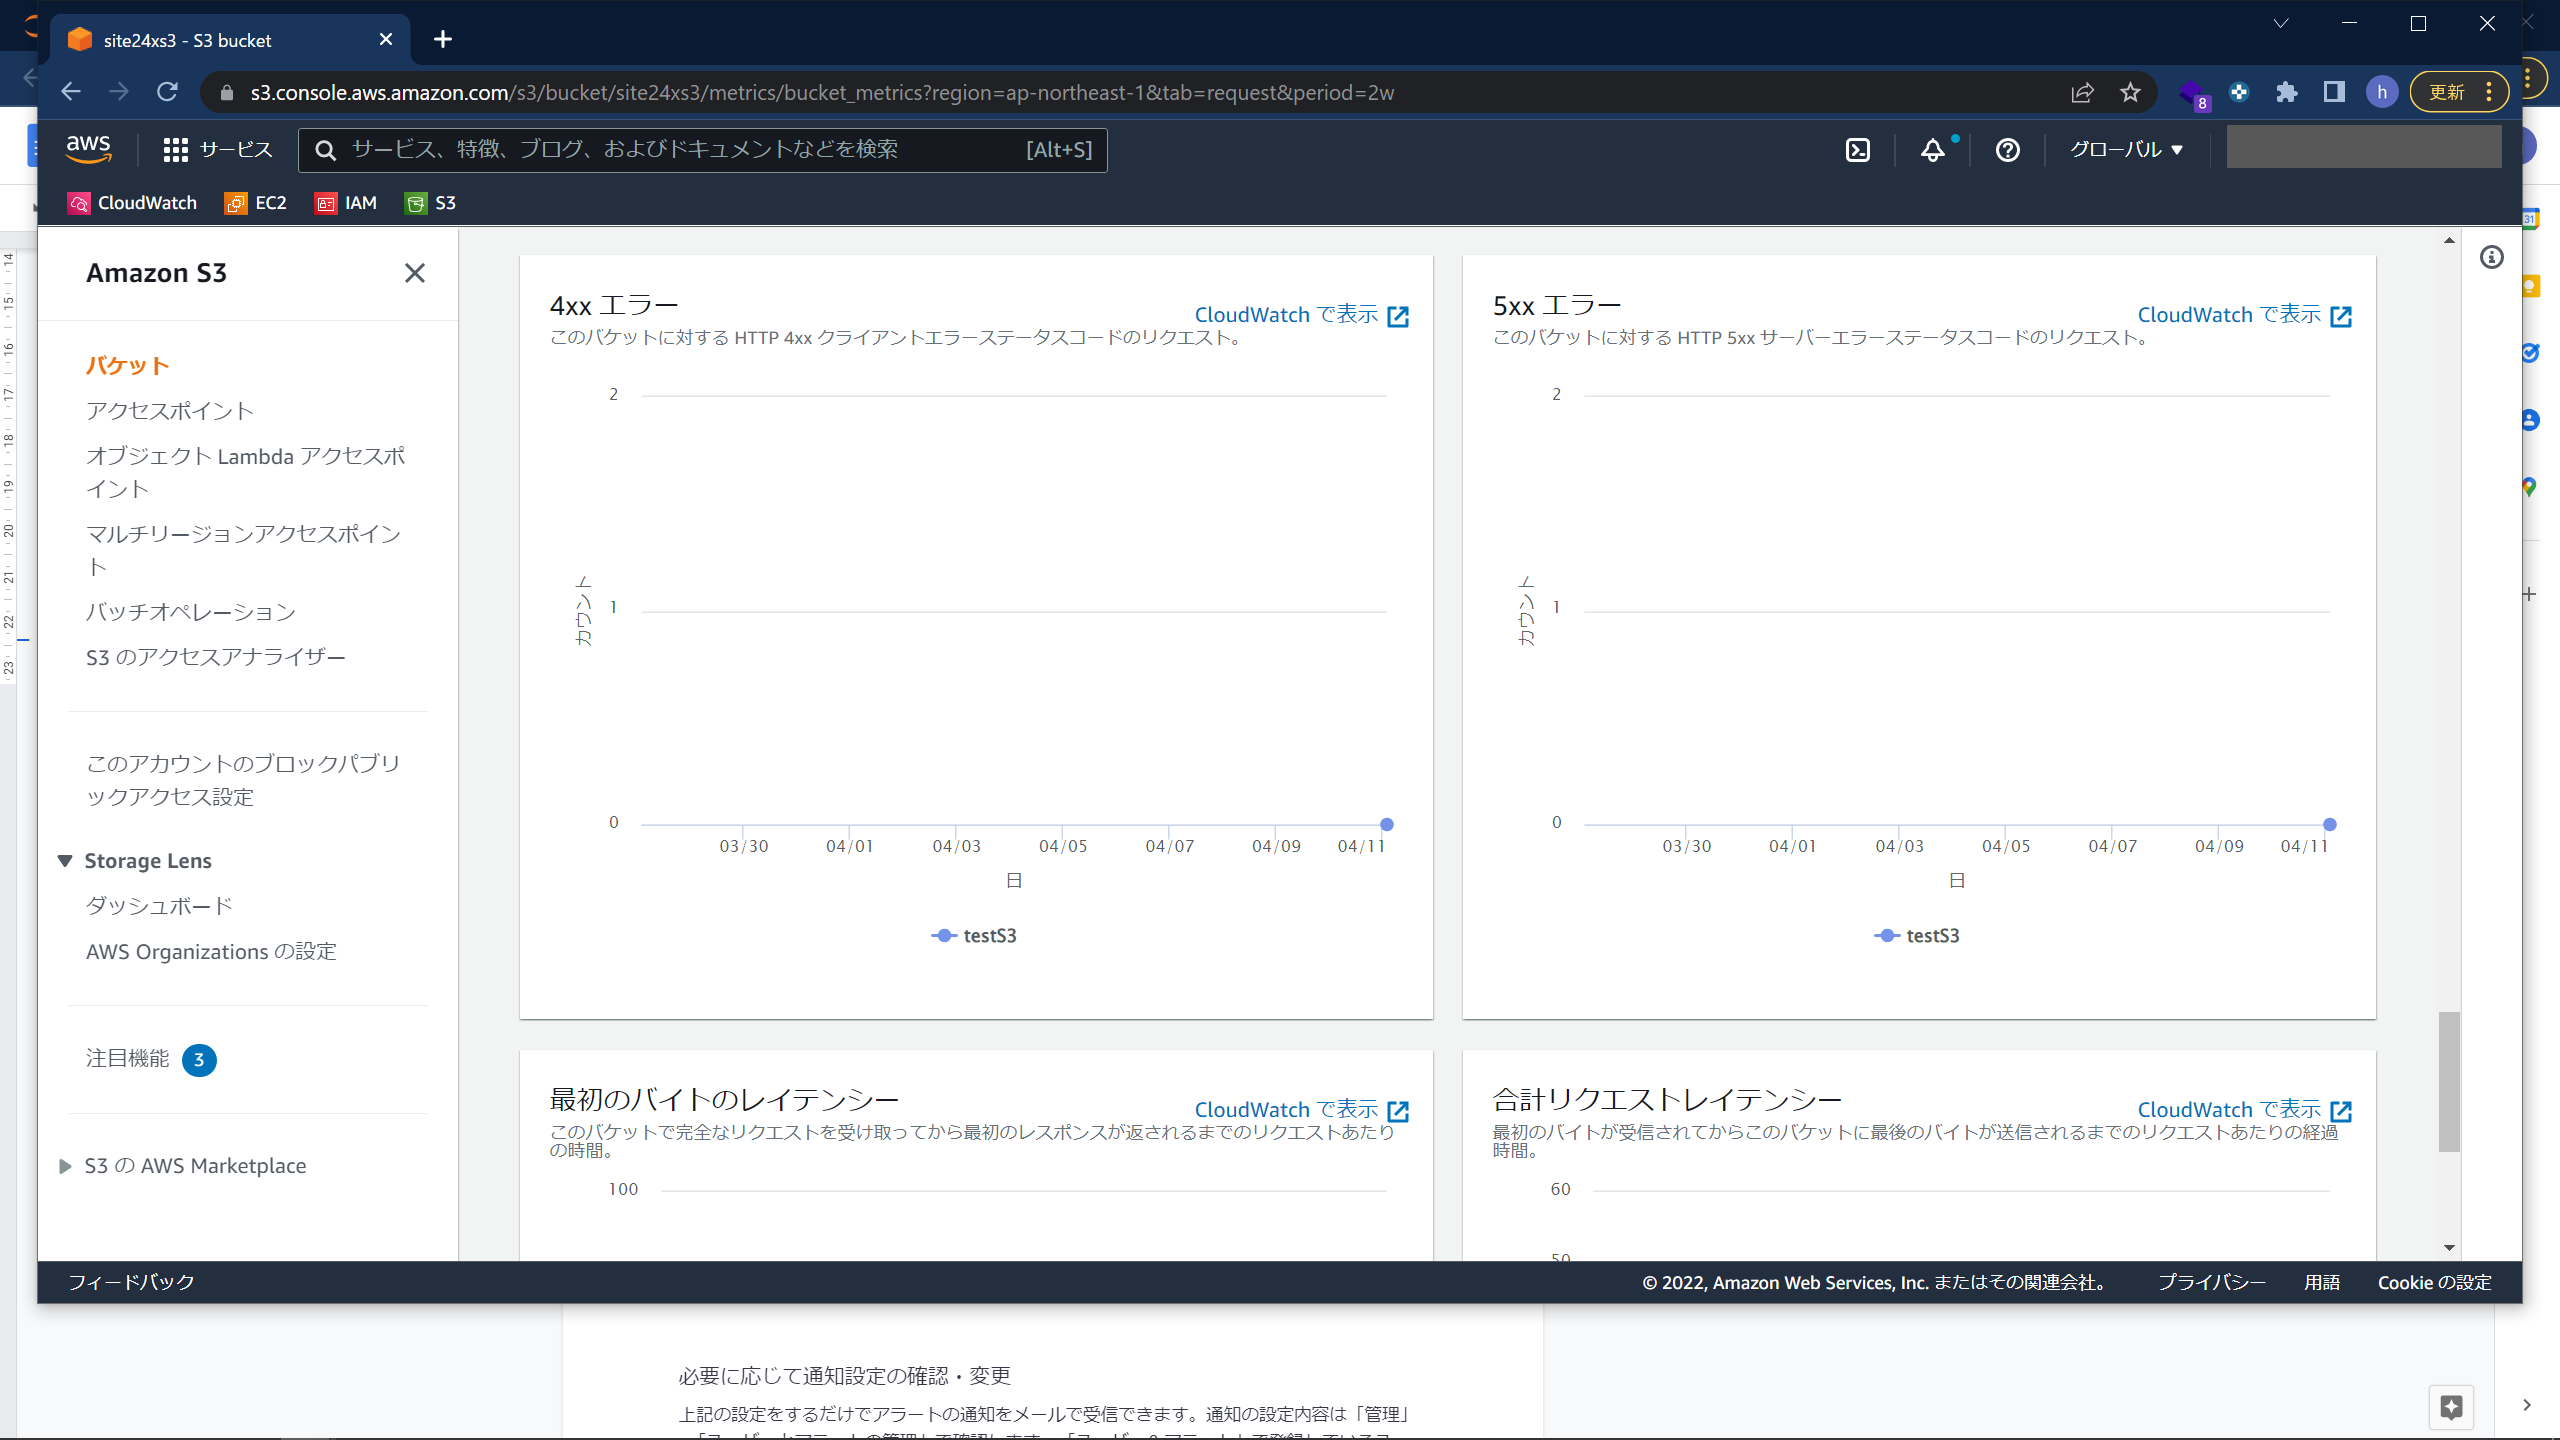Expand the S3 の AWS Marketplace section
This screenshot has width=2560, height=1440.
point(66,1166)
